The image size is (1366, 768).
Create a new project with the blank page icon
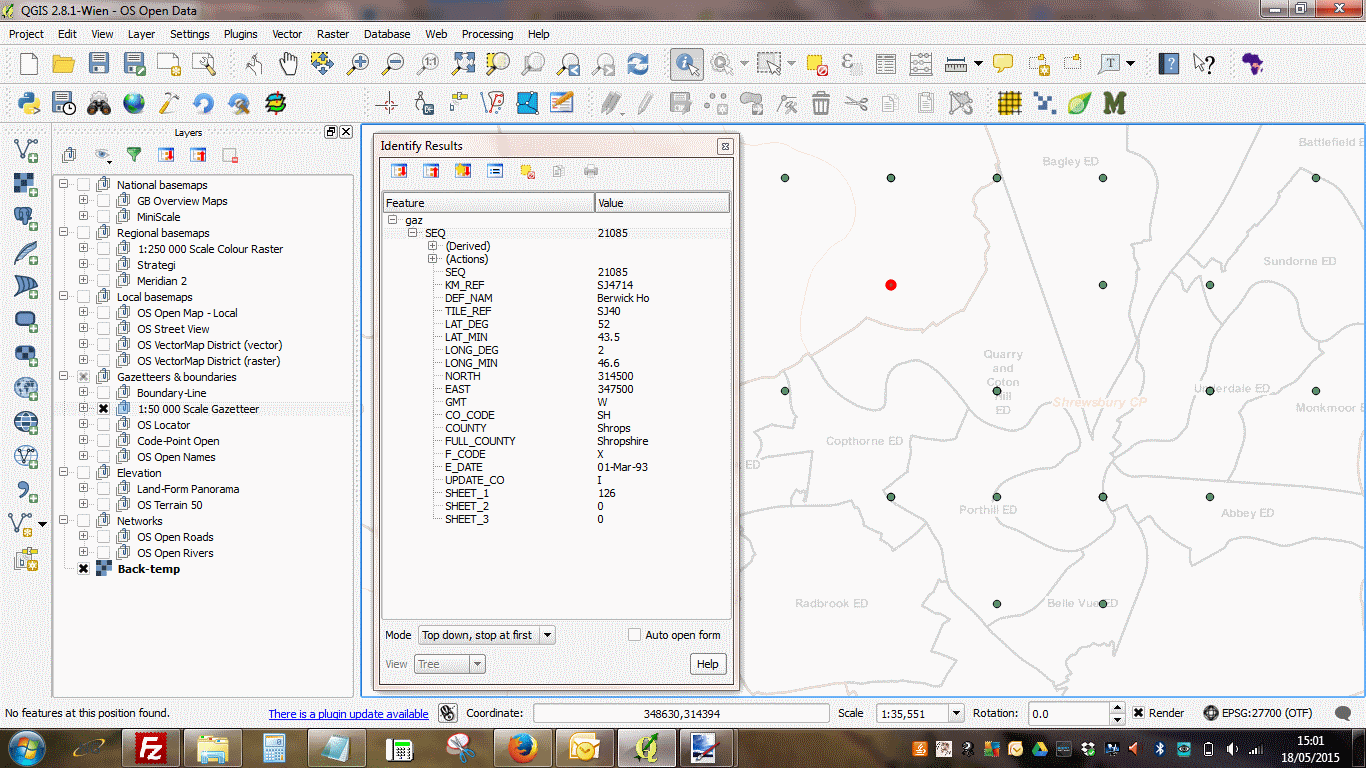29,64
